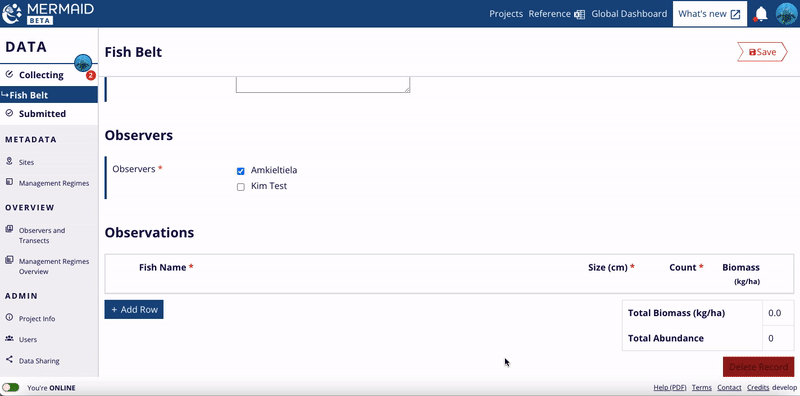Open the Terms link
Image resolution: width=800 pixels, height=396 pixels.
click(702, 388)
